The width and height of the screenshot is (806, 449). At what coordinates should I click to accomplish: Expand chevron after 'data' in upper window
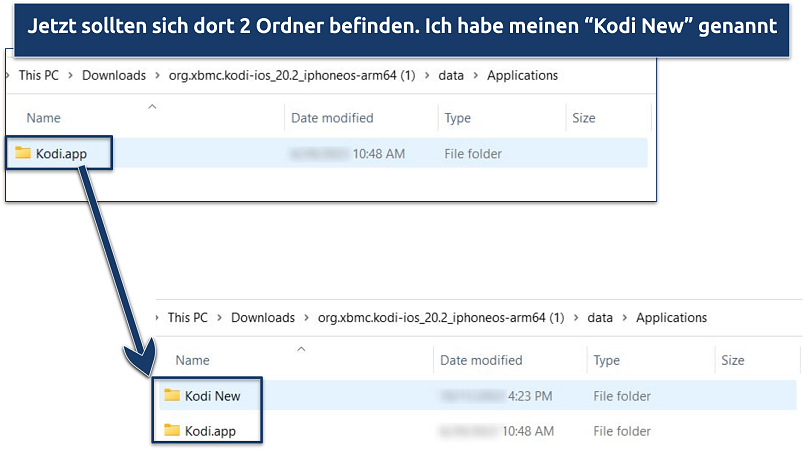pyautogui.click(x=475, y=76)
